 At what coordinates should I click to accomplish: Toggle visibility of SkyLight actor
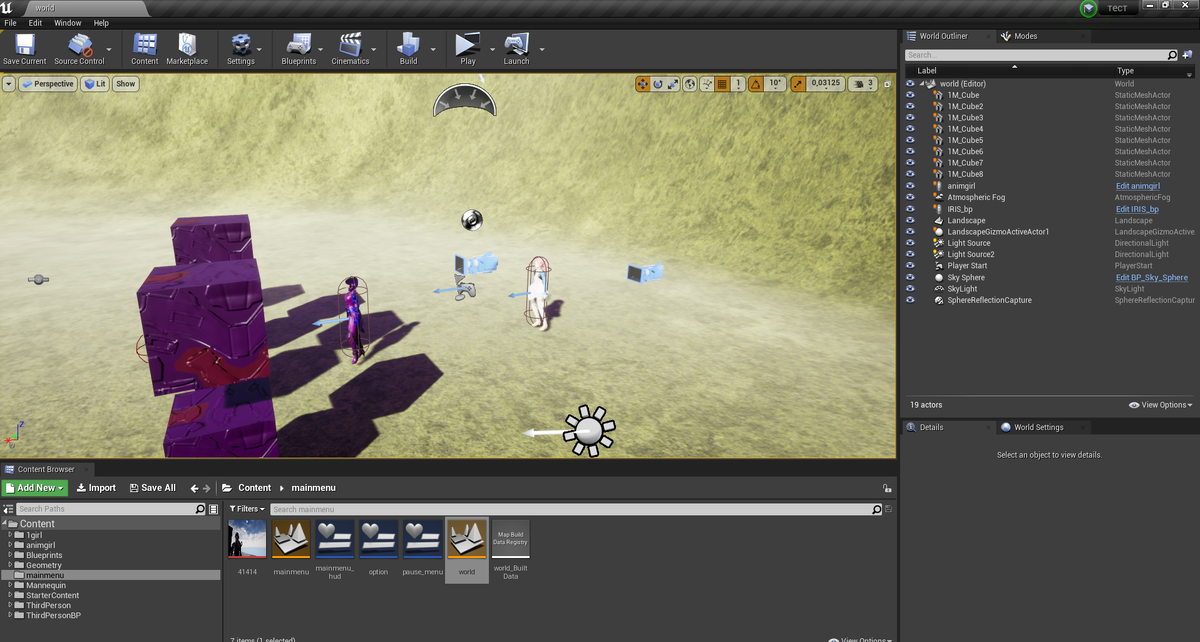(x=910, y=288)
